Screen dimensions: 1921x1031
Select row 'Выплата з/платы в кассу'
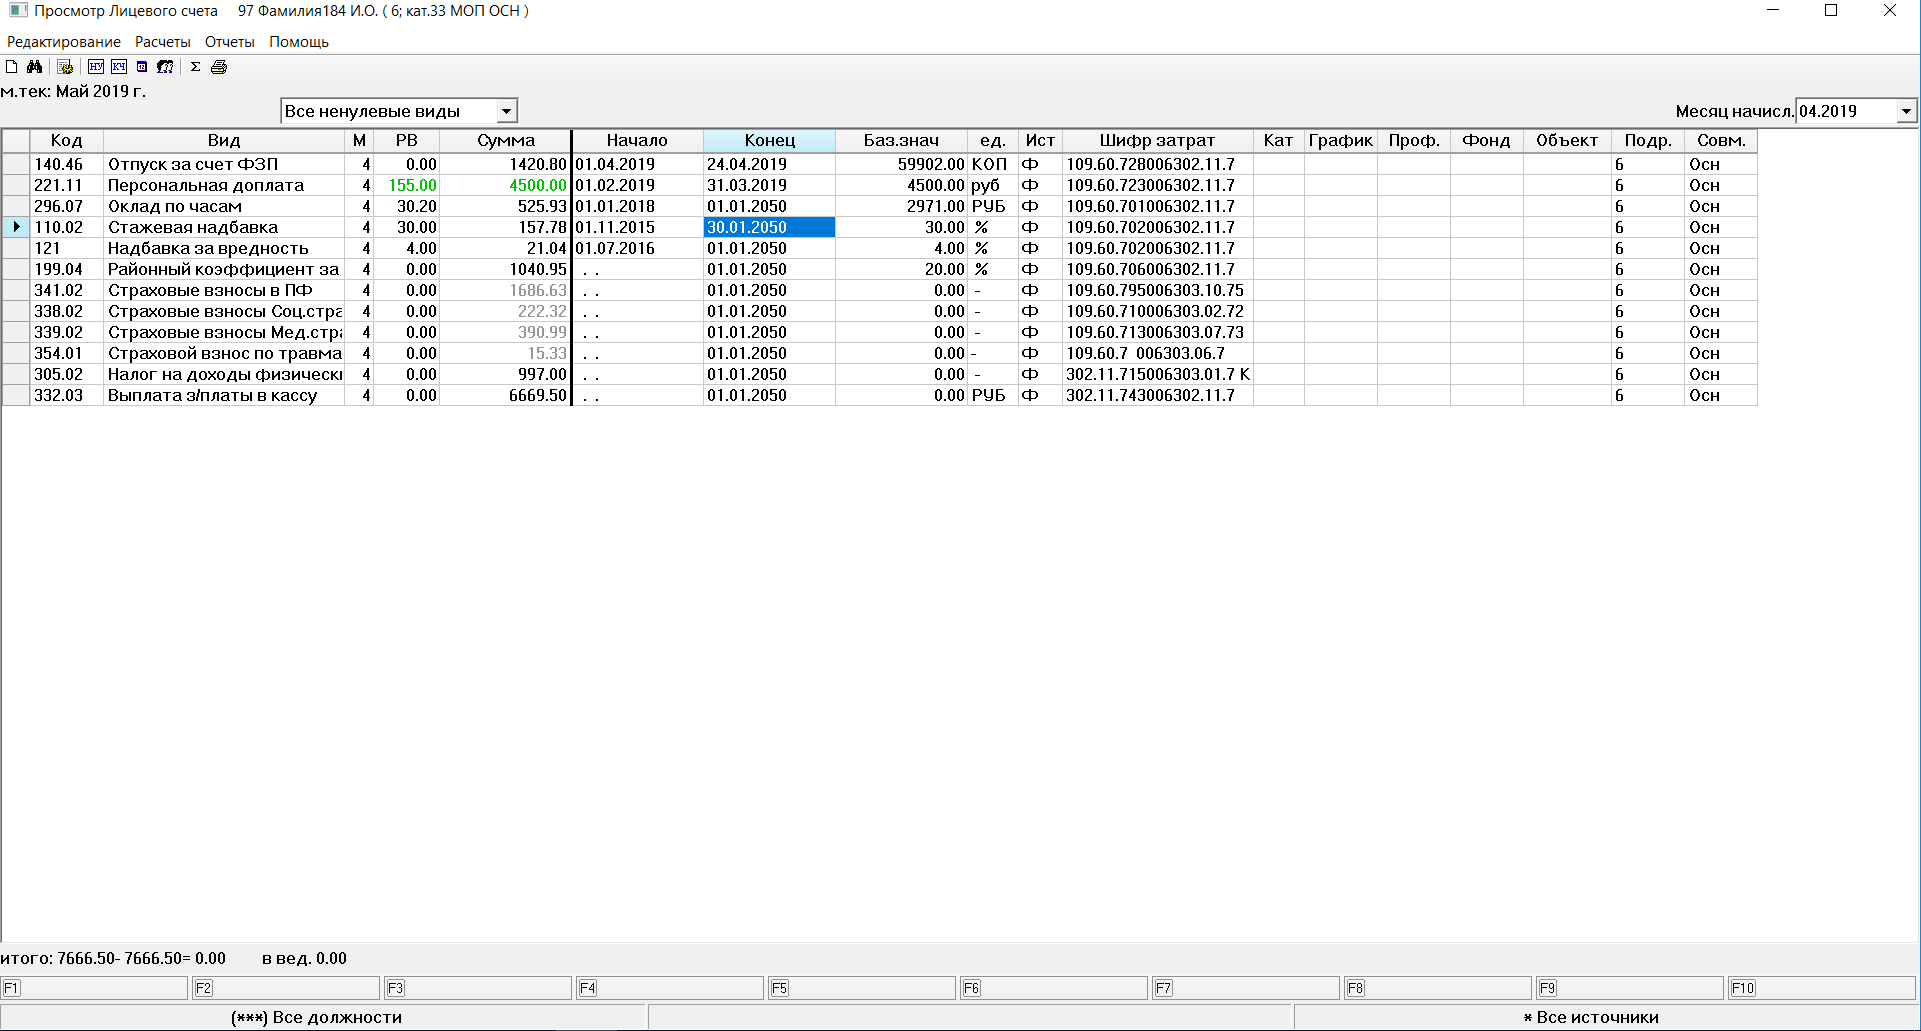879,395
